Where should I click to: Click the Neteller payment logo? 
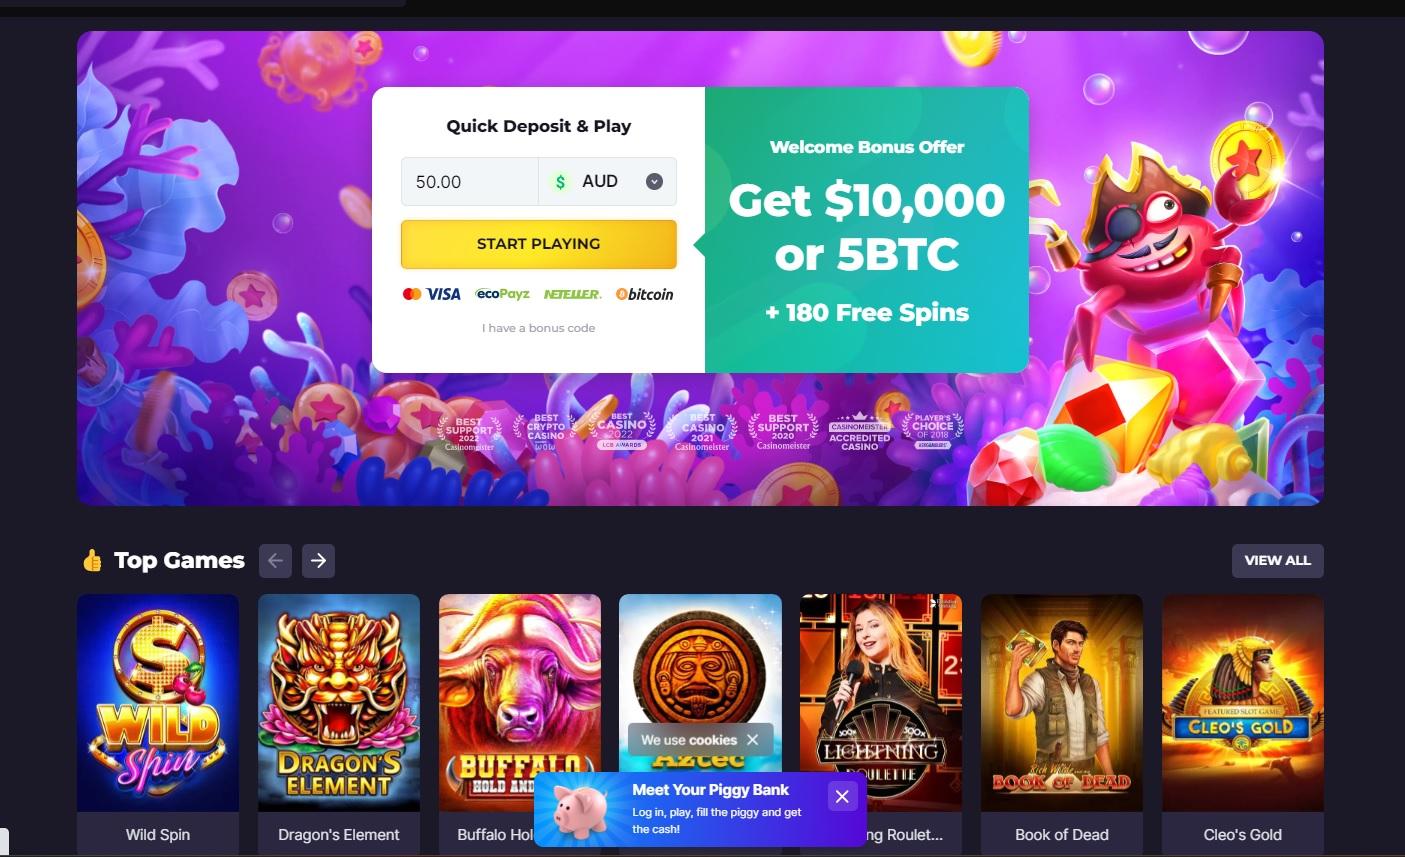572,294
